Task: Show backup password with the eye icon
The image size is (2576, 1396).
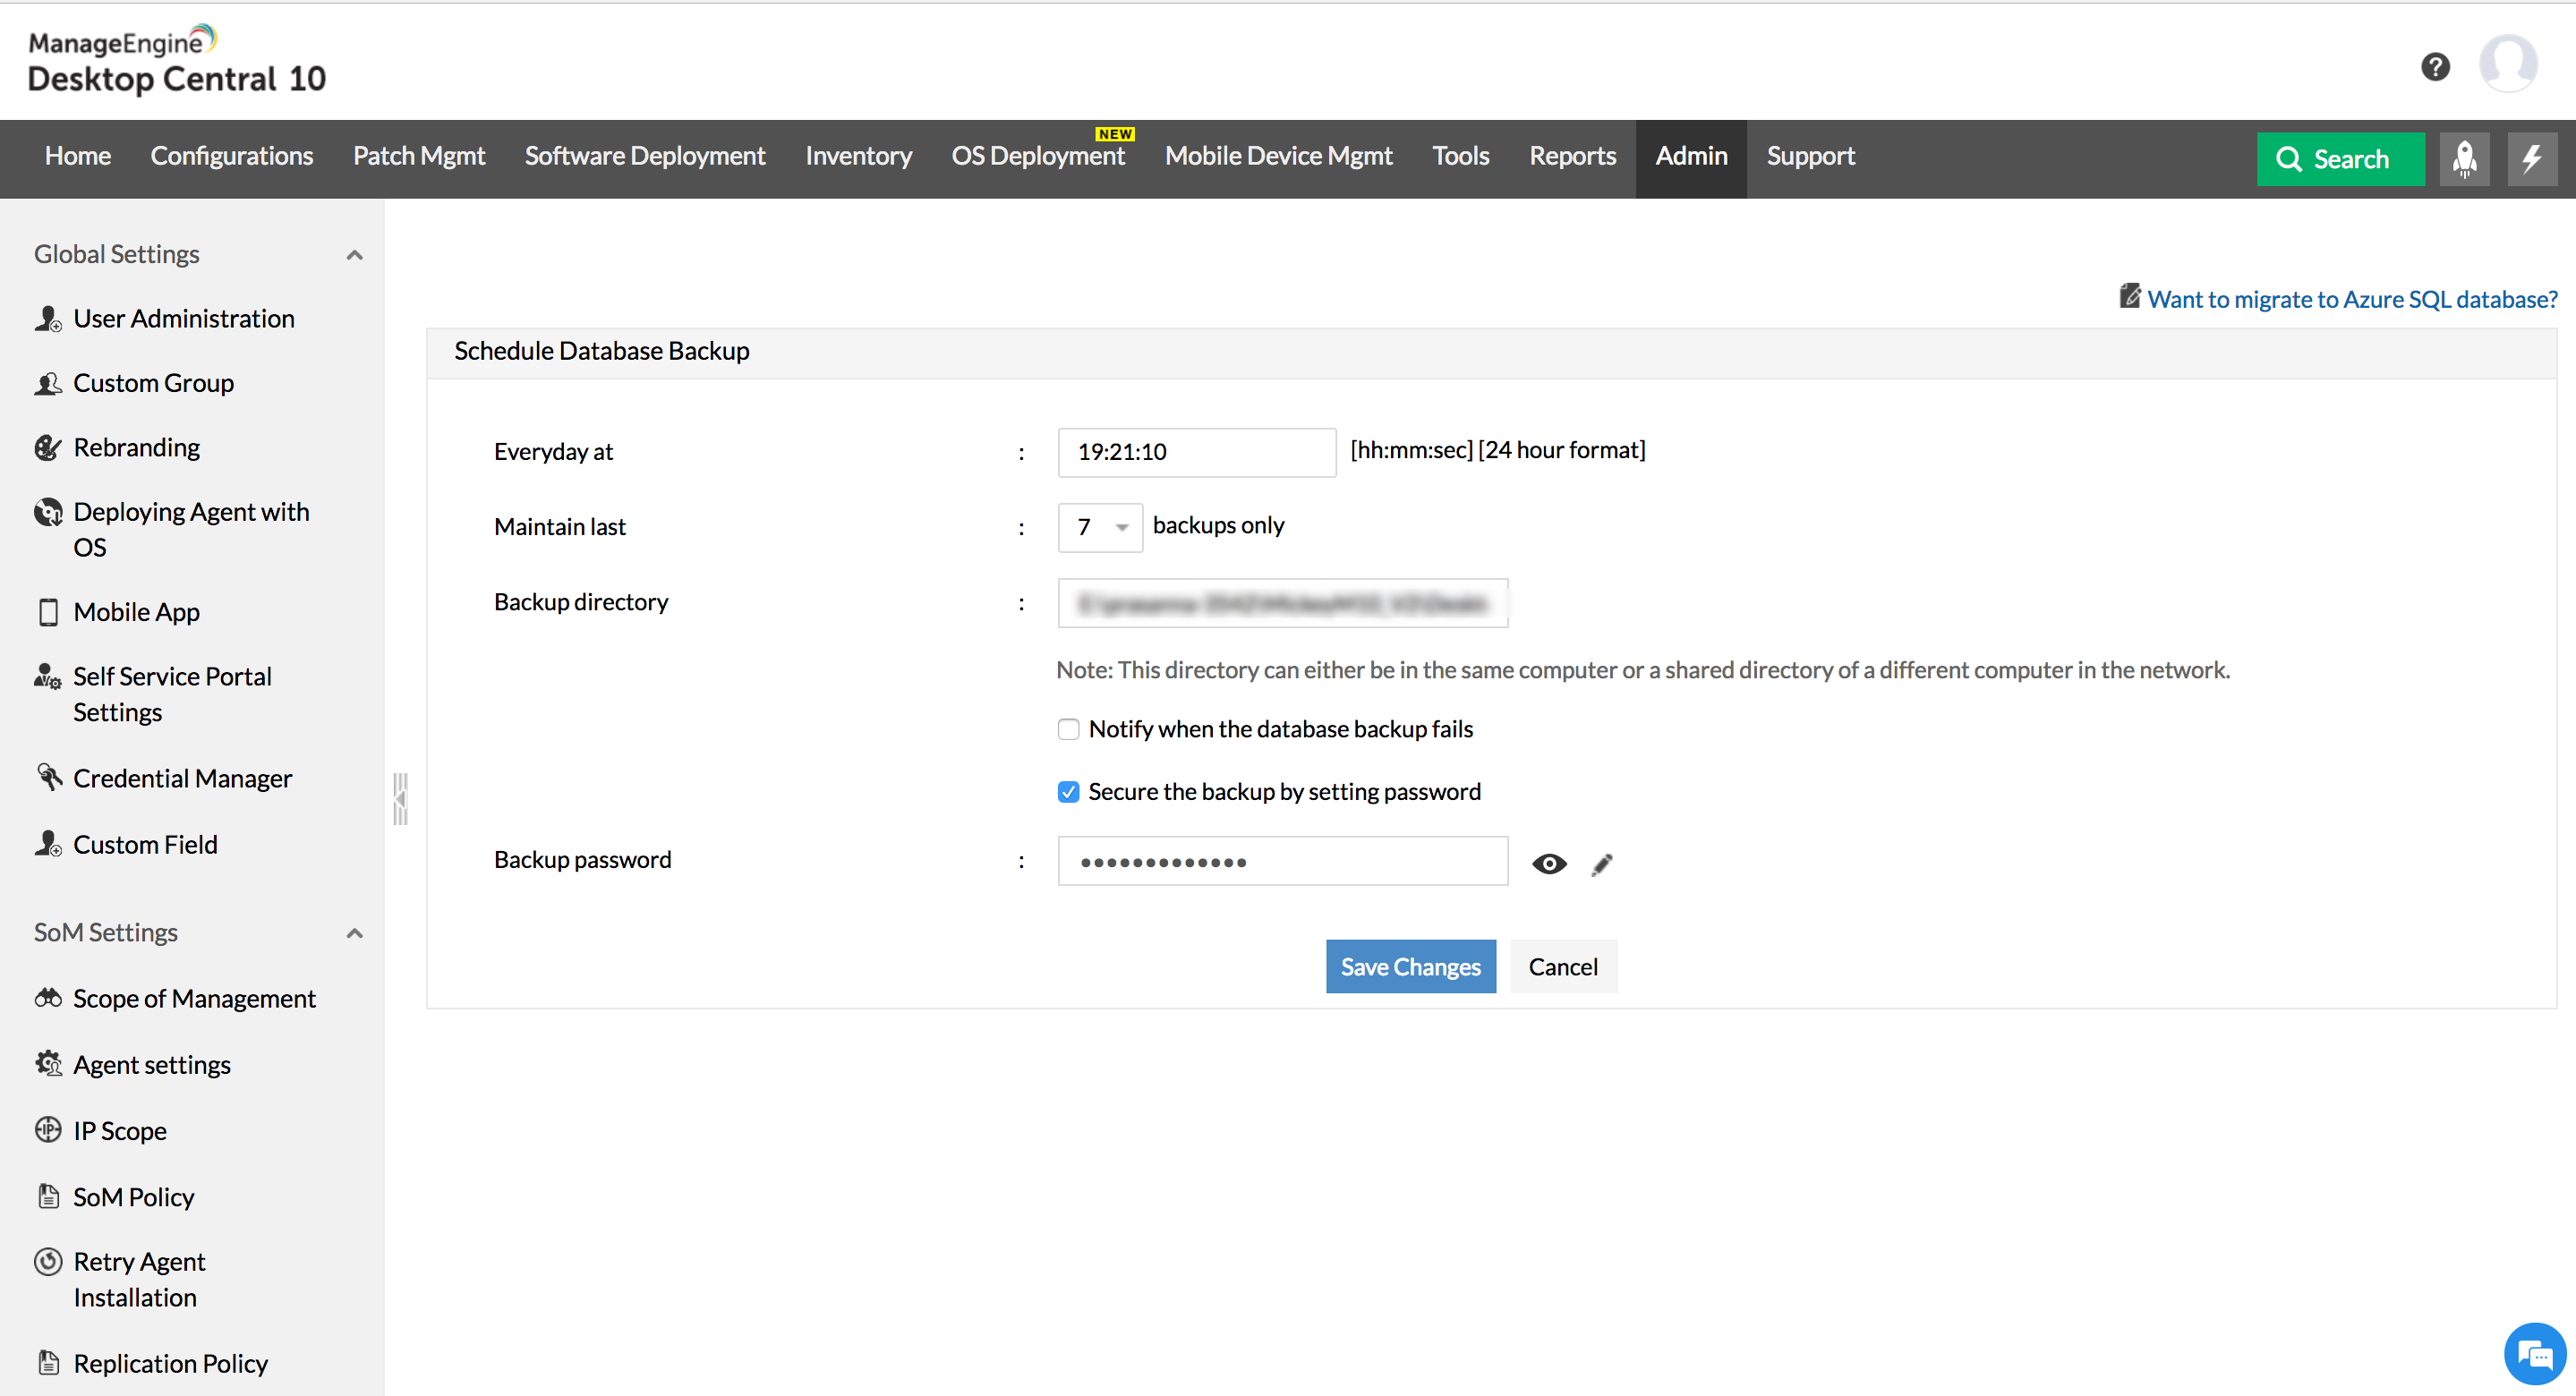Action: (x=1549, y=864)
